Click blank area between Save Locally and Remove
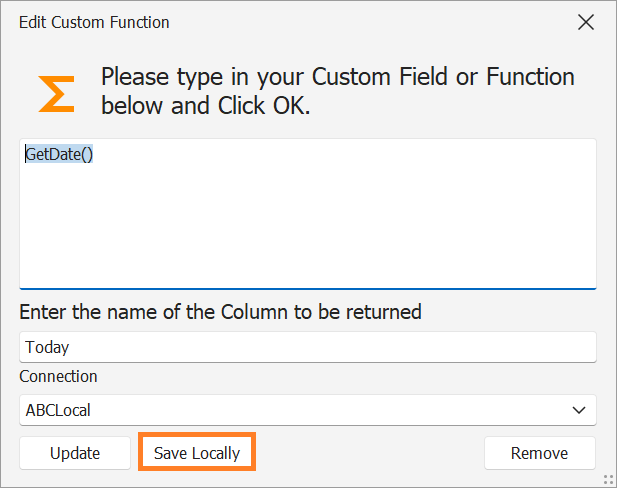The image size is (617, 488). 370,453
